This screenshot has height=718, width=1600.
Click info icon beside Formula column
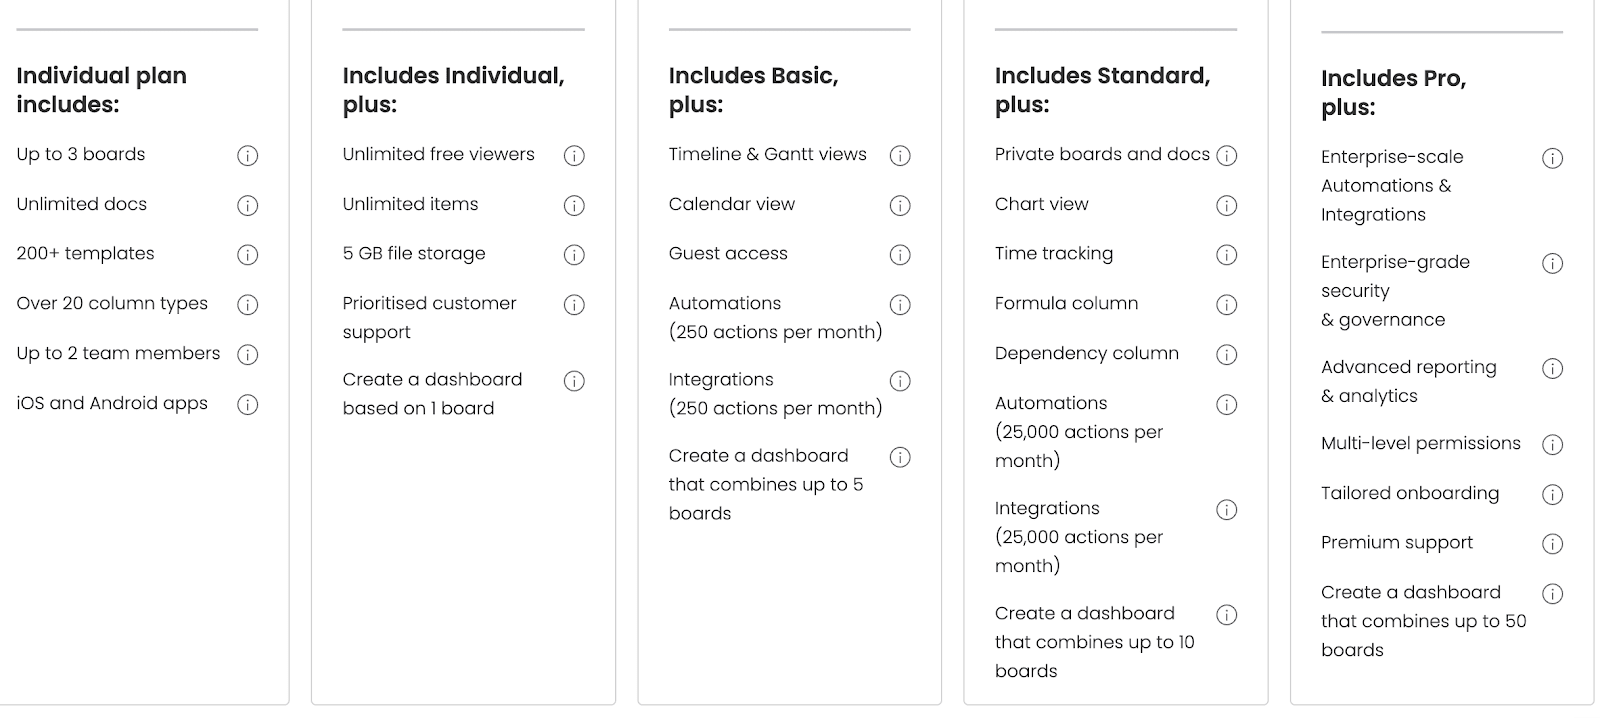[x=1227, y=305]
